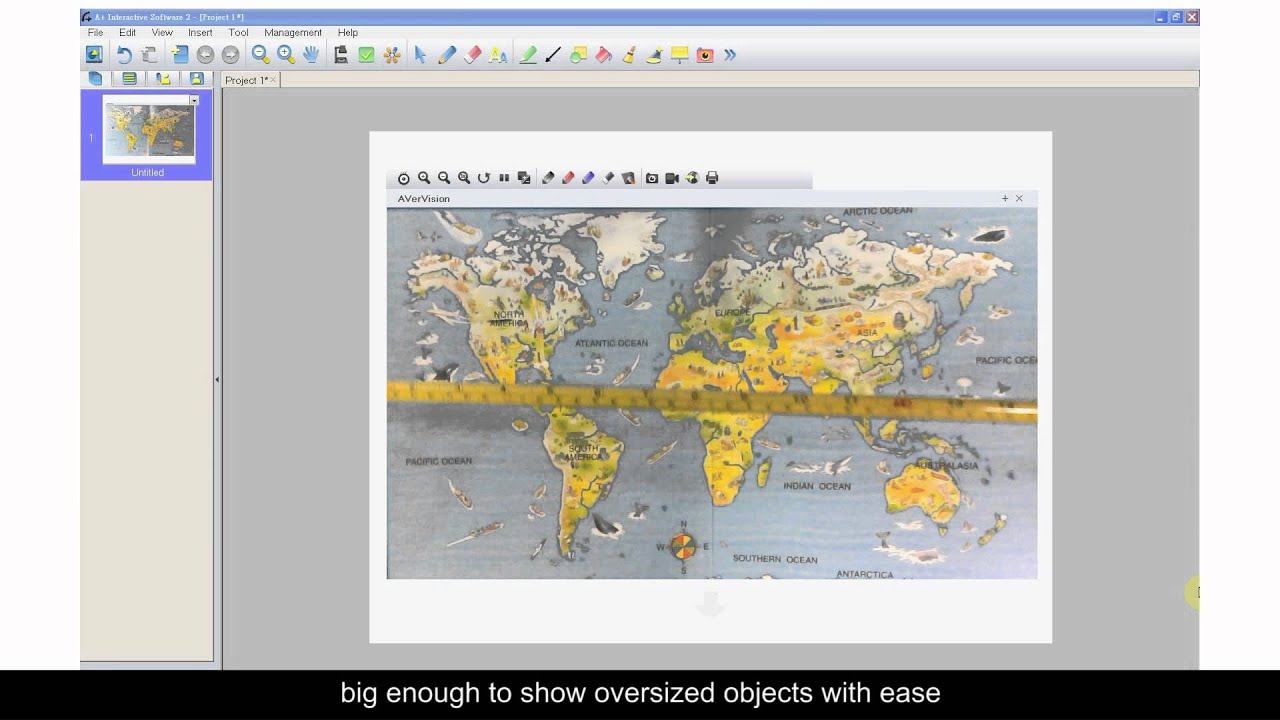Open the File menu
Viewport: 1280px width, 720px height.
pyautogui.click(x=95, y=32)
